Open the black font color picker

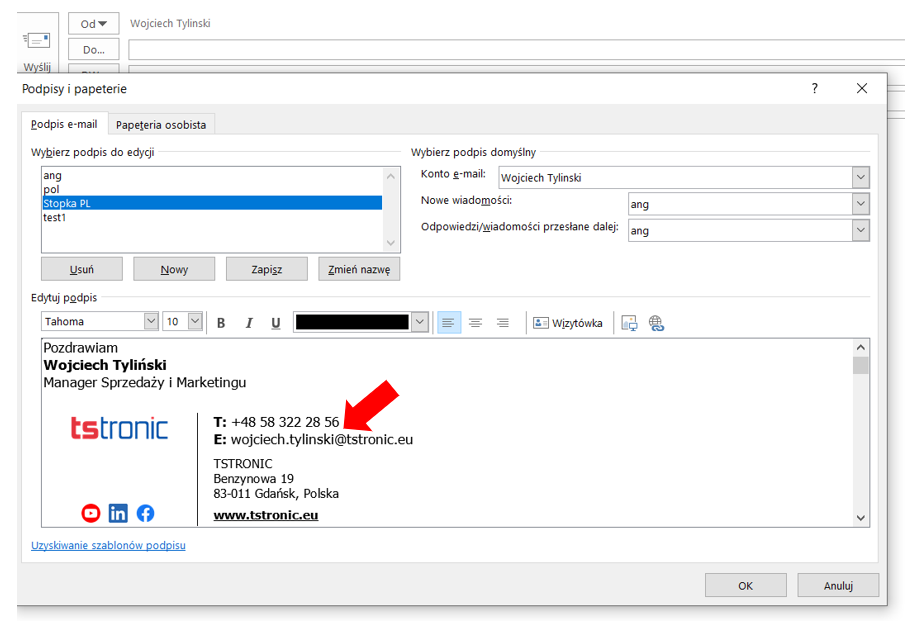[420, 322]
